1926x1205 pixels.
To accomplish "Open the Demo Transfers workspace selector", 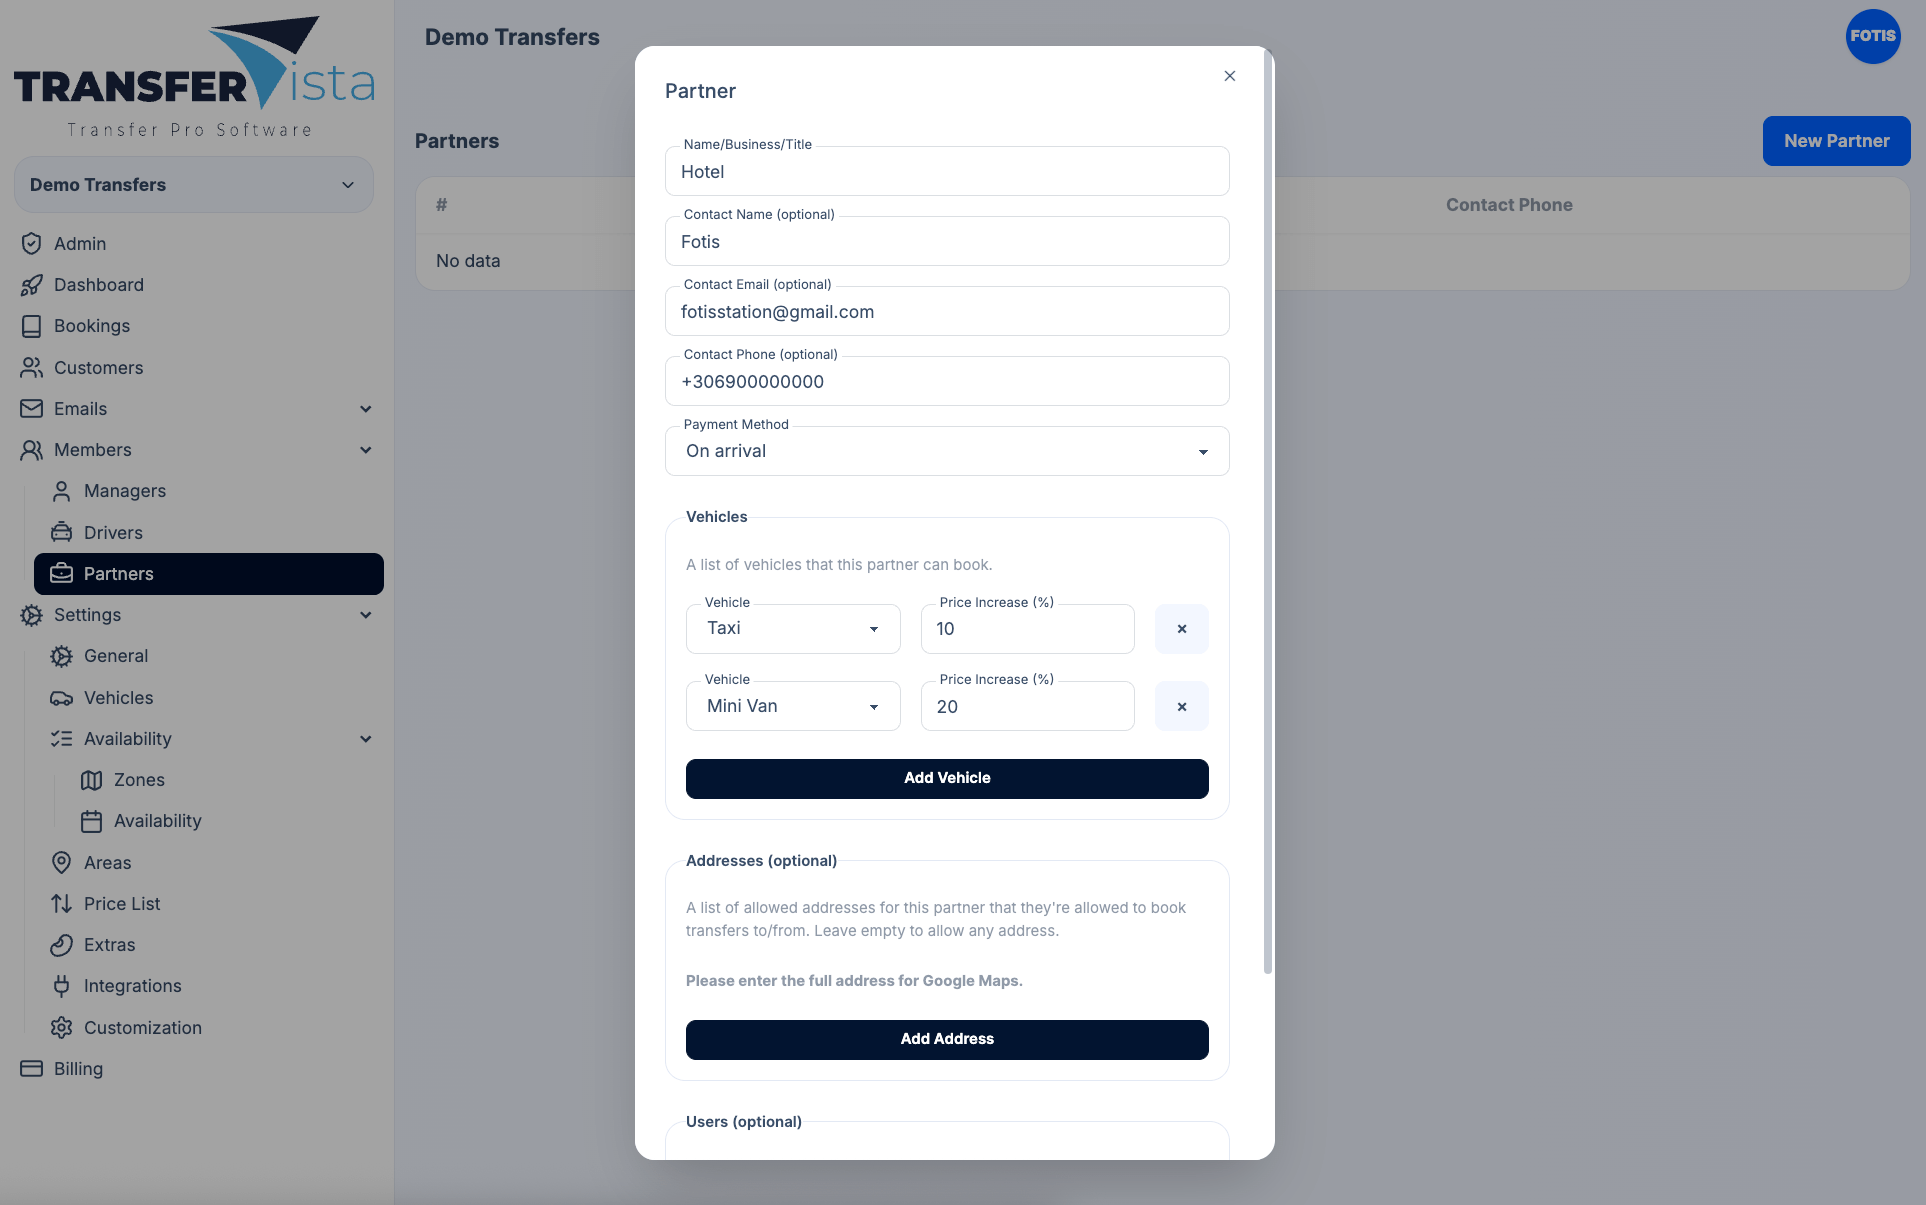I will (x=193, y=185).
